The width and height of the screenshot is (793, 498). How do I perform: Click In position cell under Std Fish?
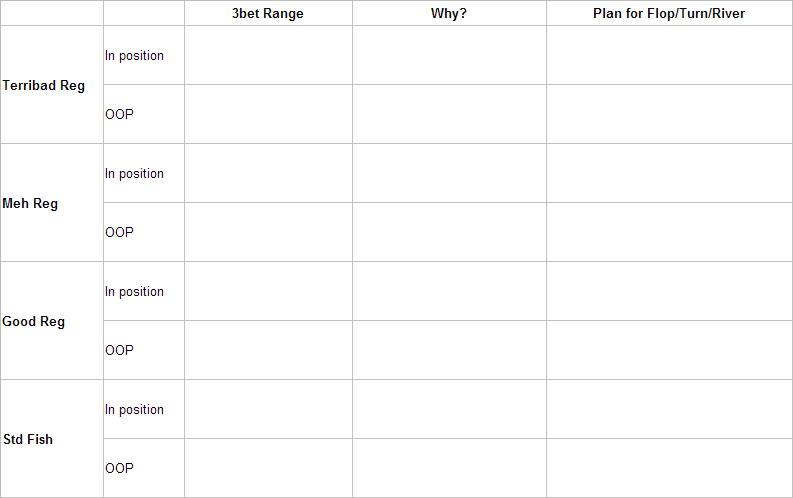144,409
